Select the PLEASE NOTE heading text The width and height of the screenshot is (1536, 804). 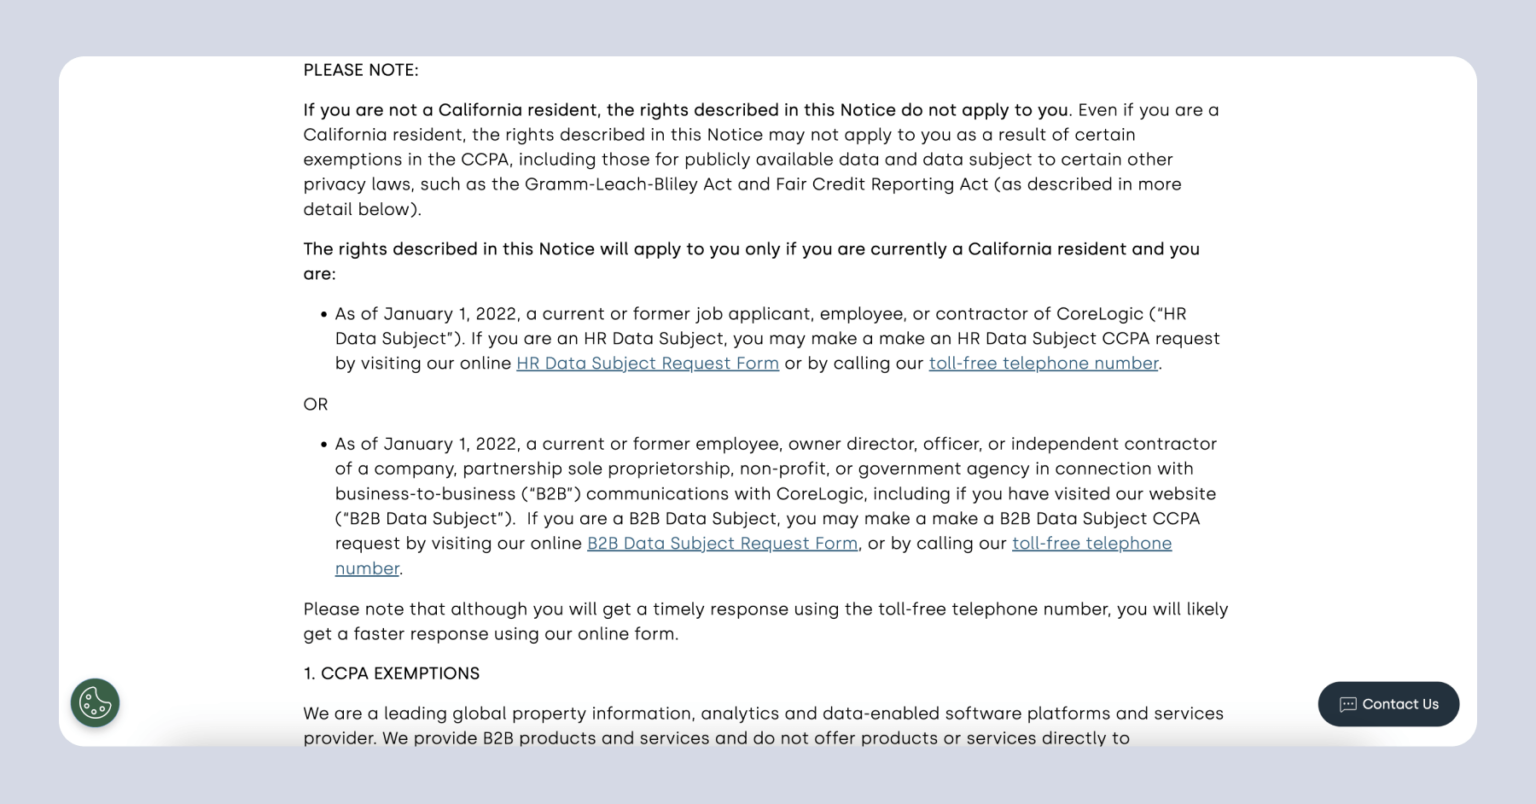coord(362,70)
